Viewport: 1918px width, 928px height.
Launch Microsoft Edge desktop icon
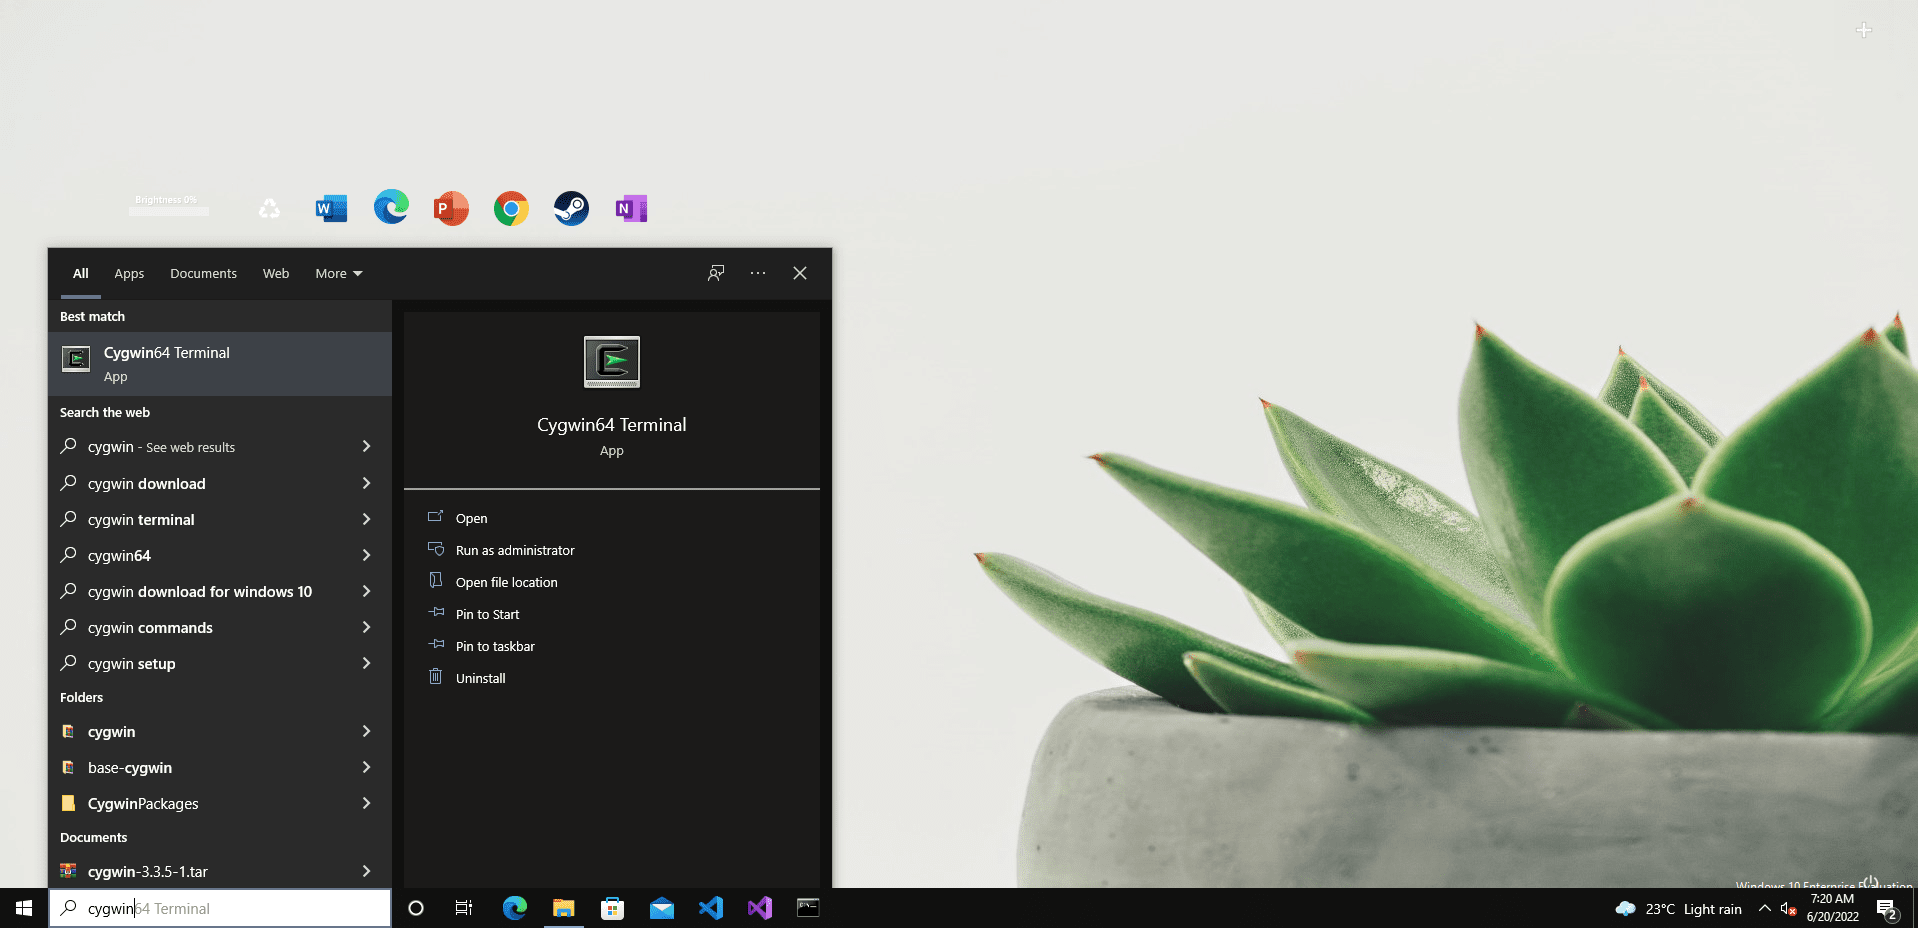tap(391, 207)
